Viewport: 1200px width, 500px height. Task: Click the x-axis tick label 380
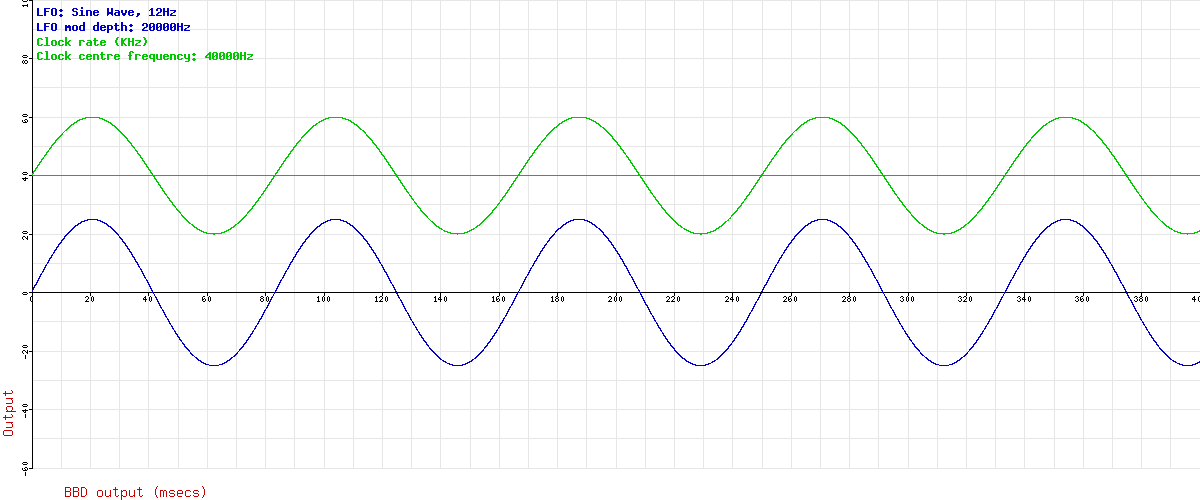point(1141,299)
